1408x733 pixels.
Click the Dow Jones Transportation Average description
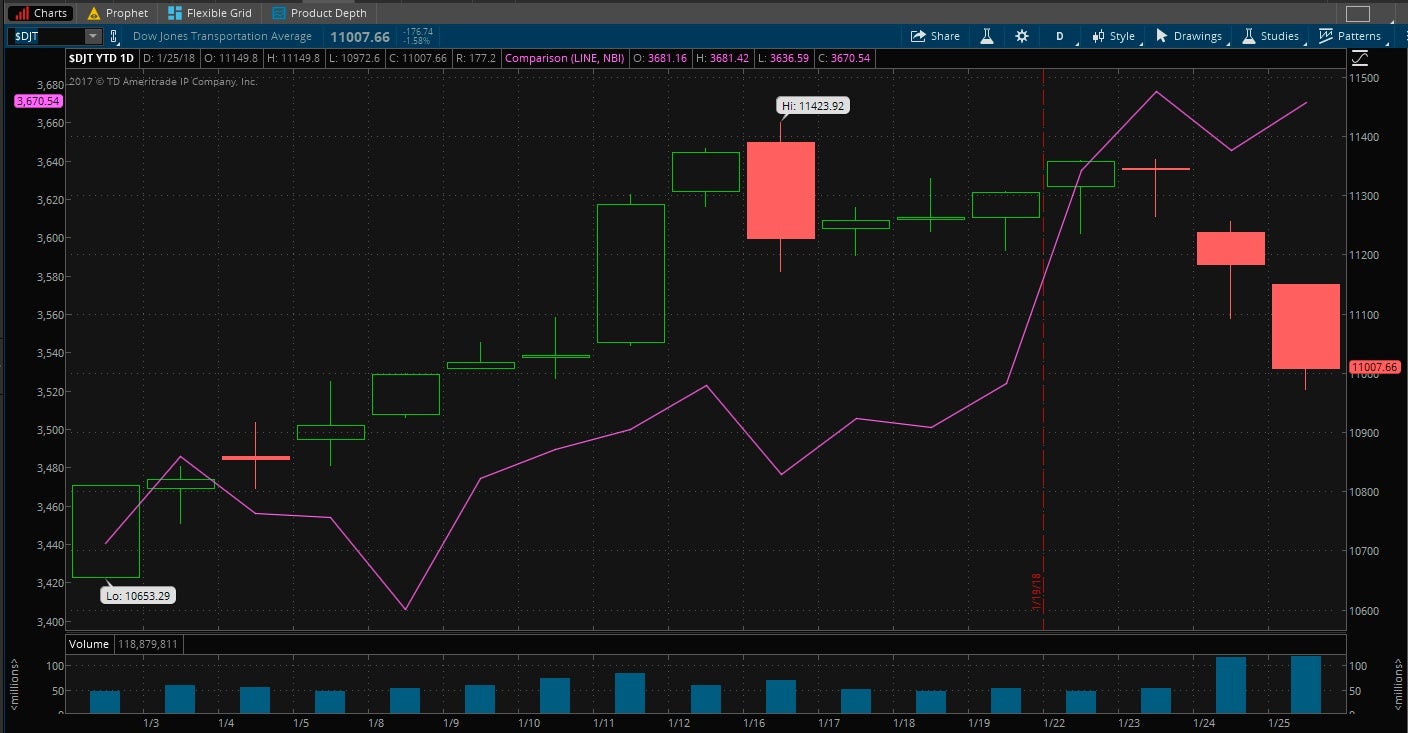click(222, 36)
